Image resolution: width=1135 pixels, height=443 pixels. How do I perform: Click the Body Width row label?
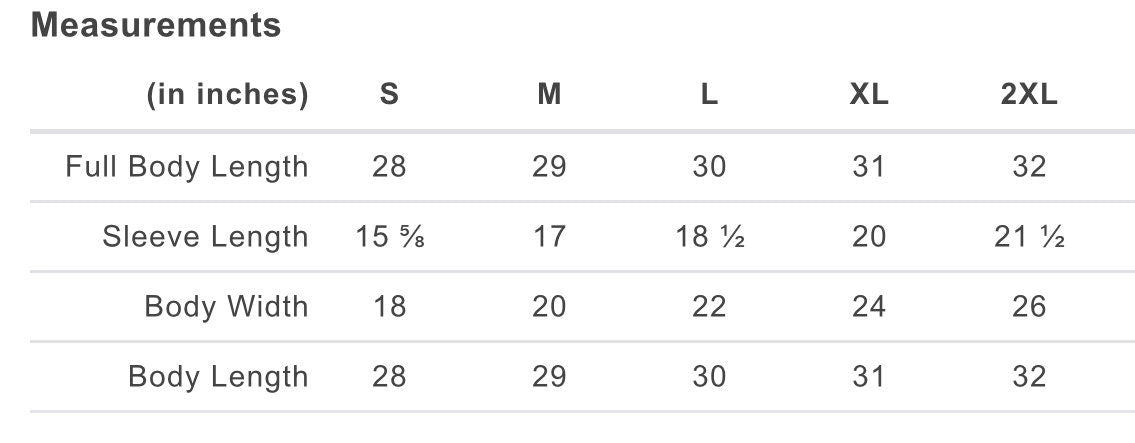pyautogui.click(x=226, y=306)
